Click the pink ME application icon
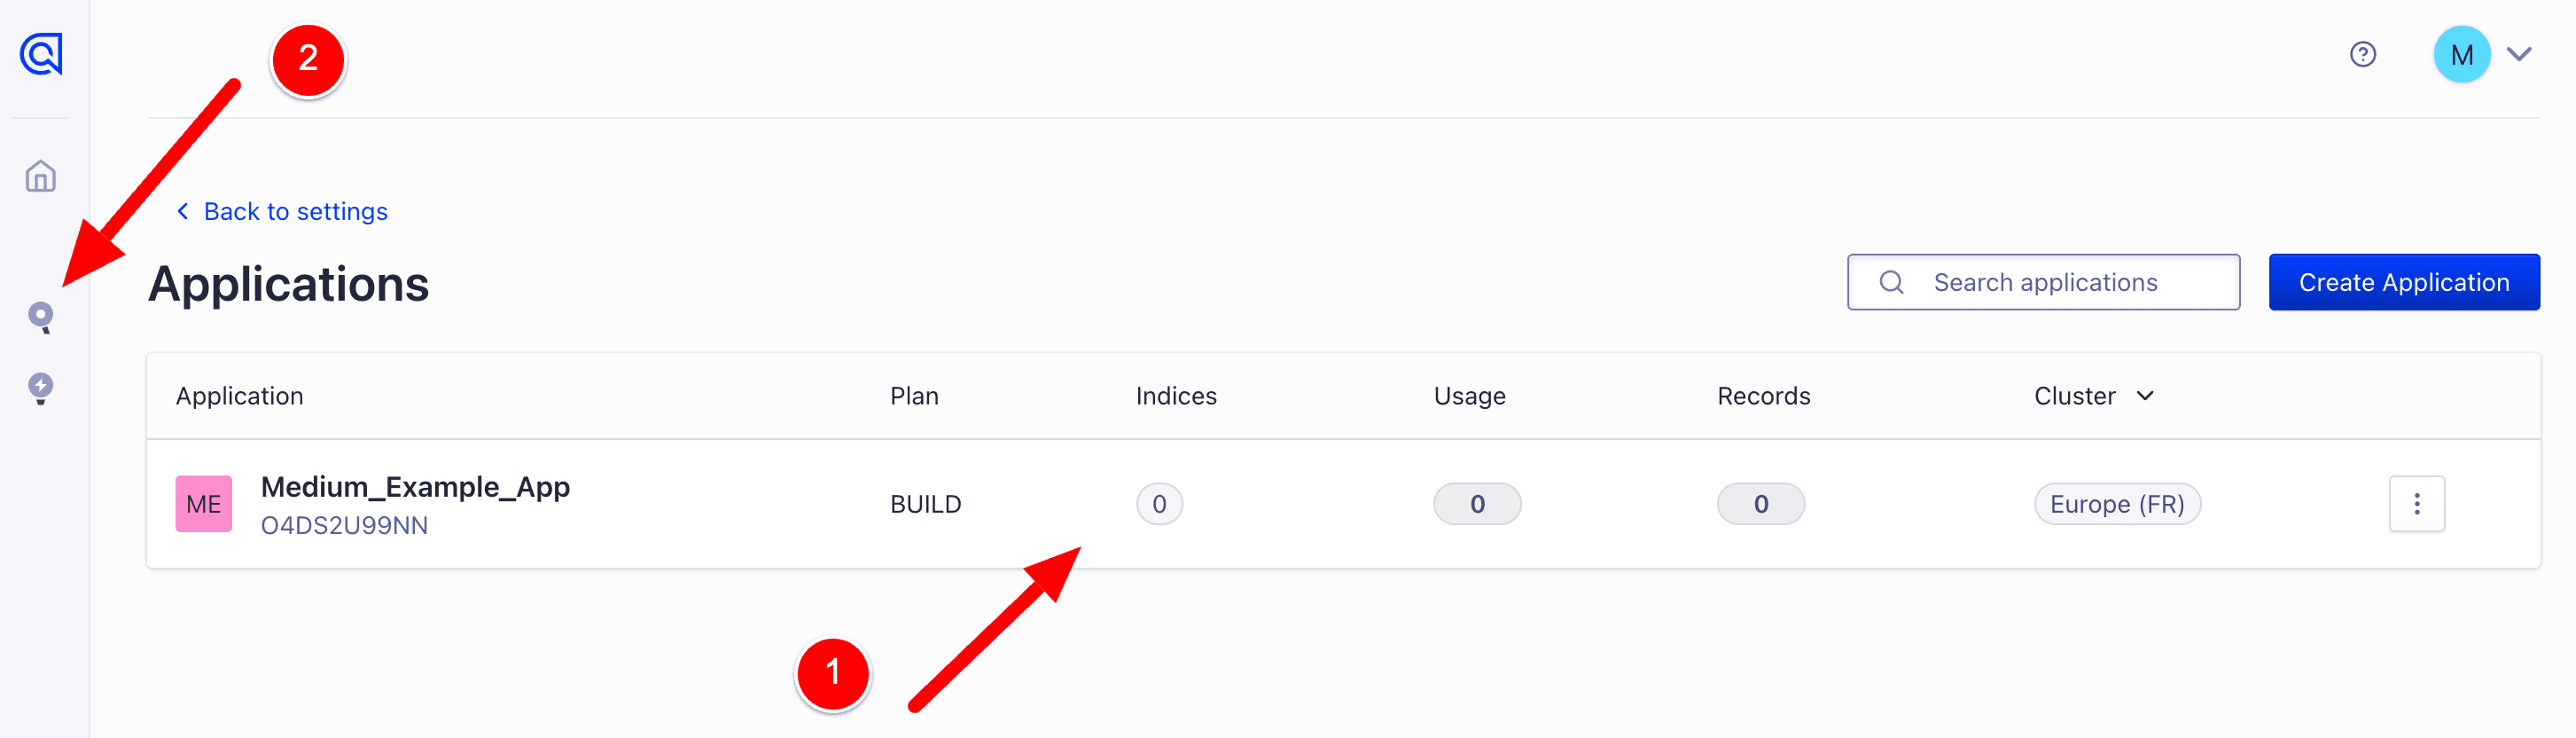 204,504
